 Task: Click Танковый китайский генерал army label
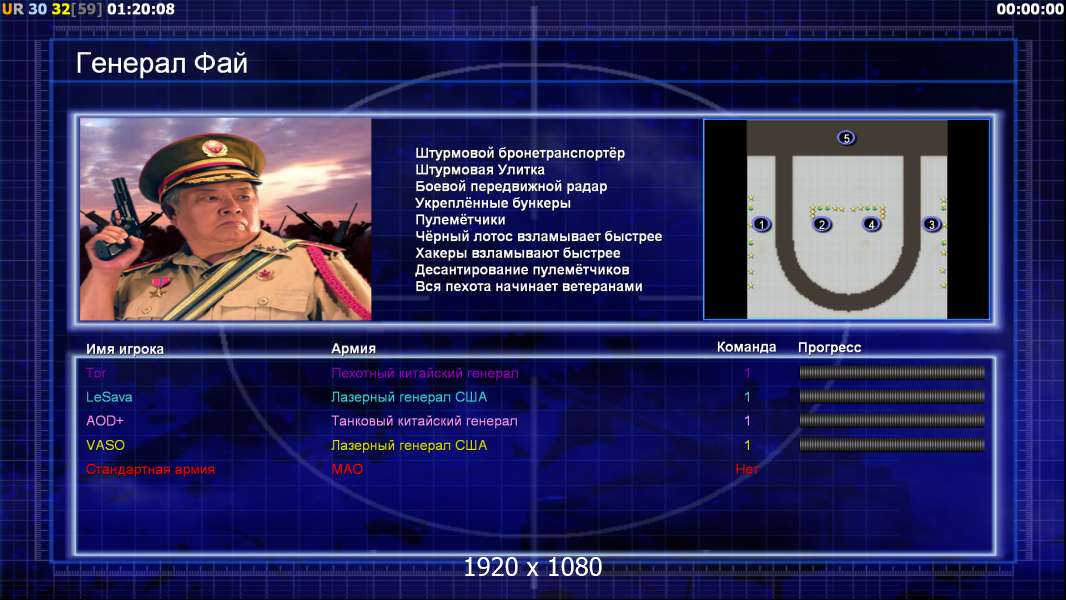[x=424, y=421]
